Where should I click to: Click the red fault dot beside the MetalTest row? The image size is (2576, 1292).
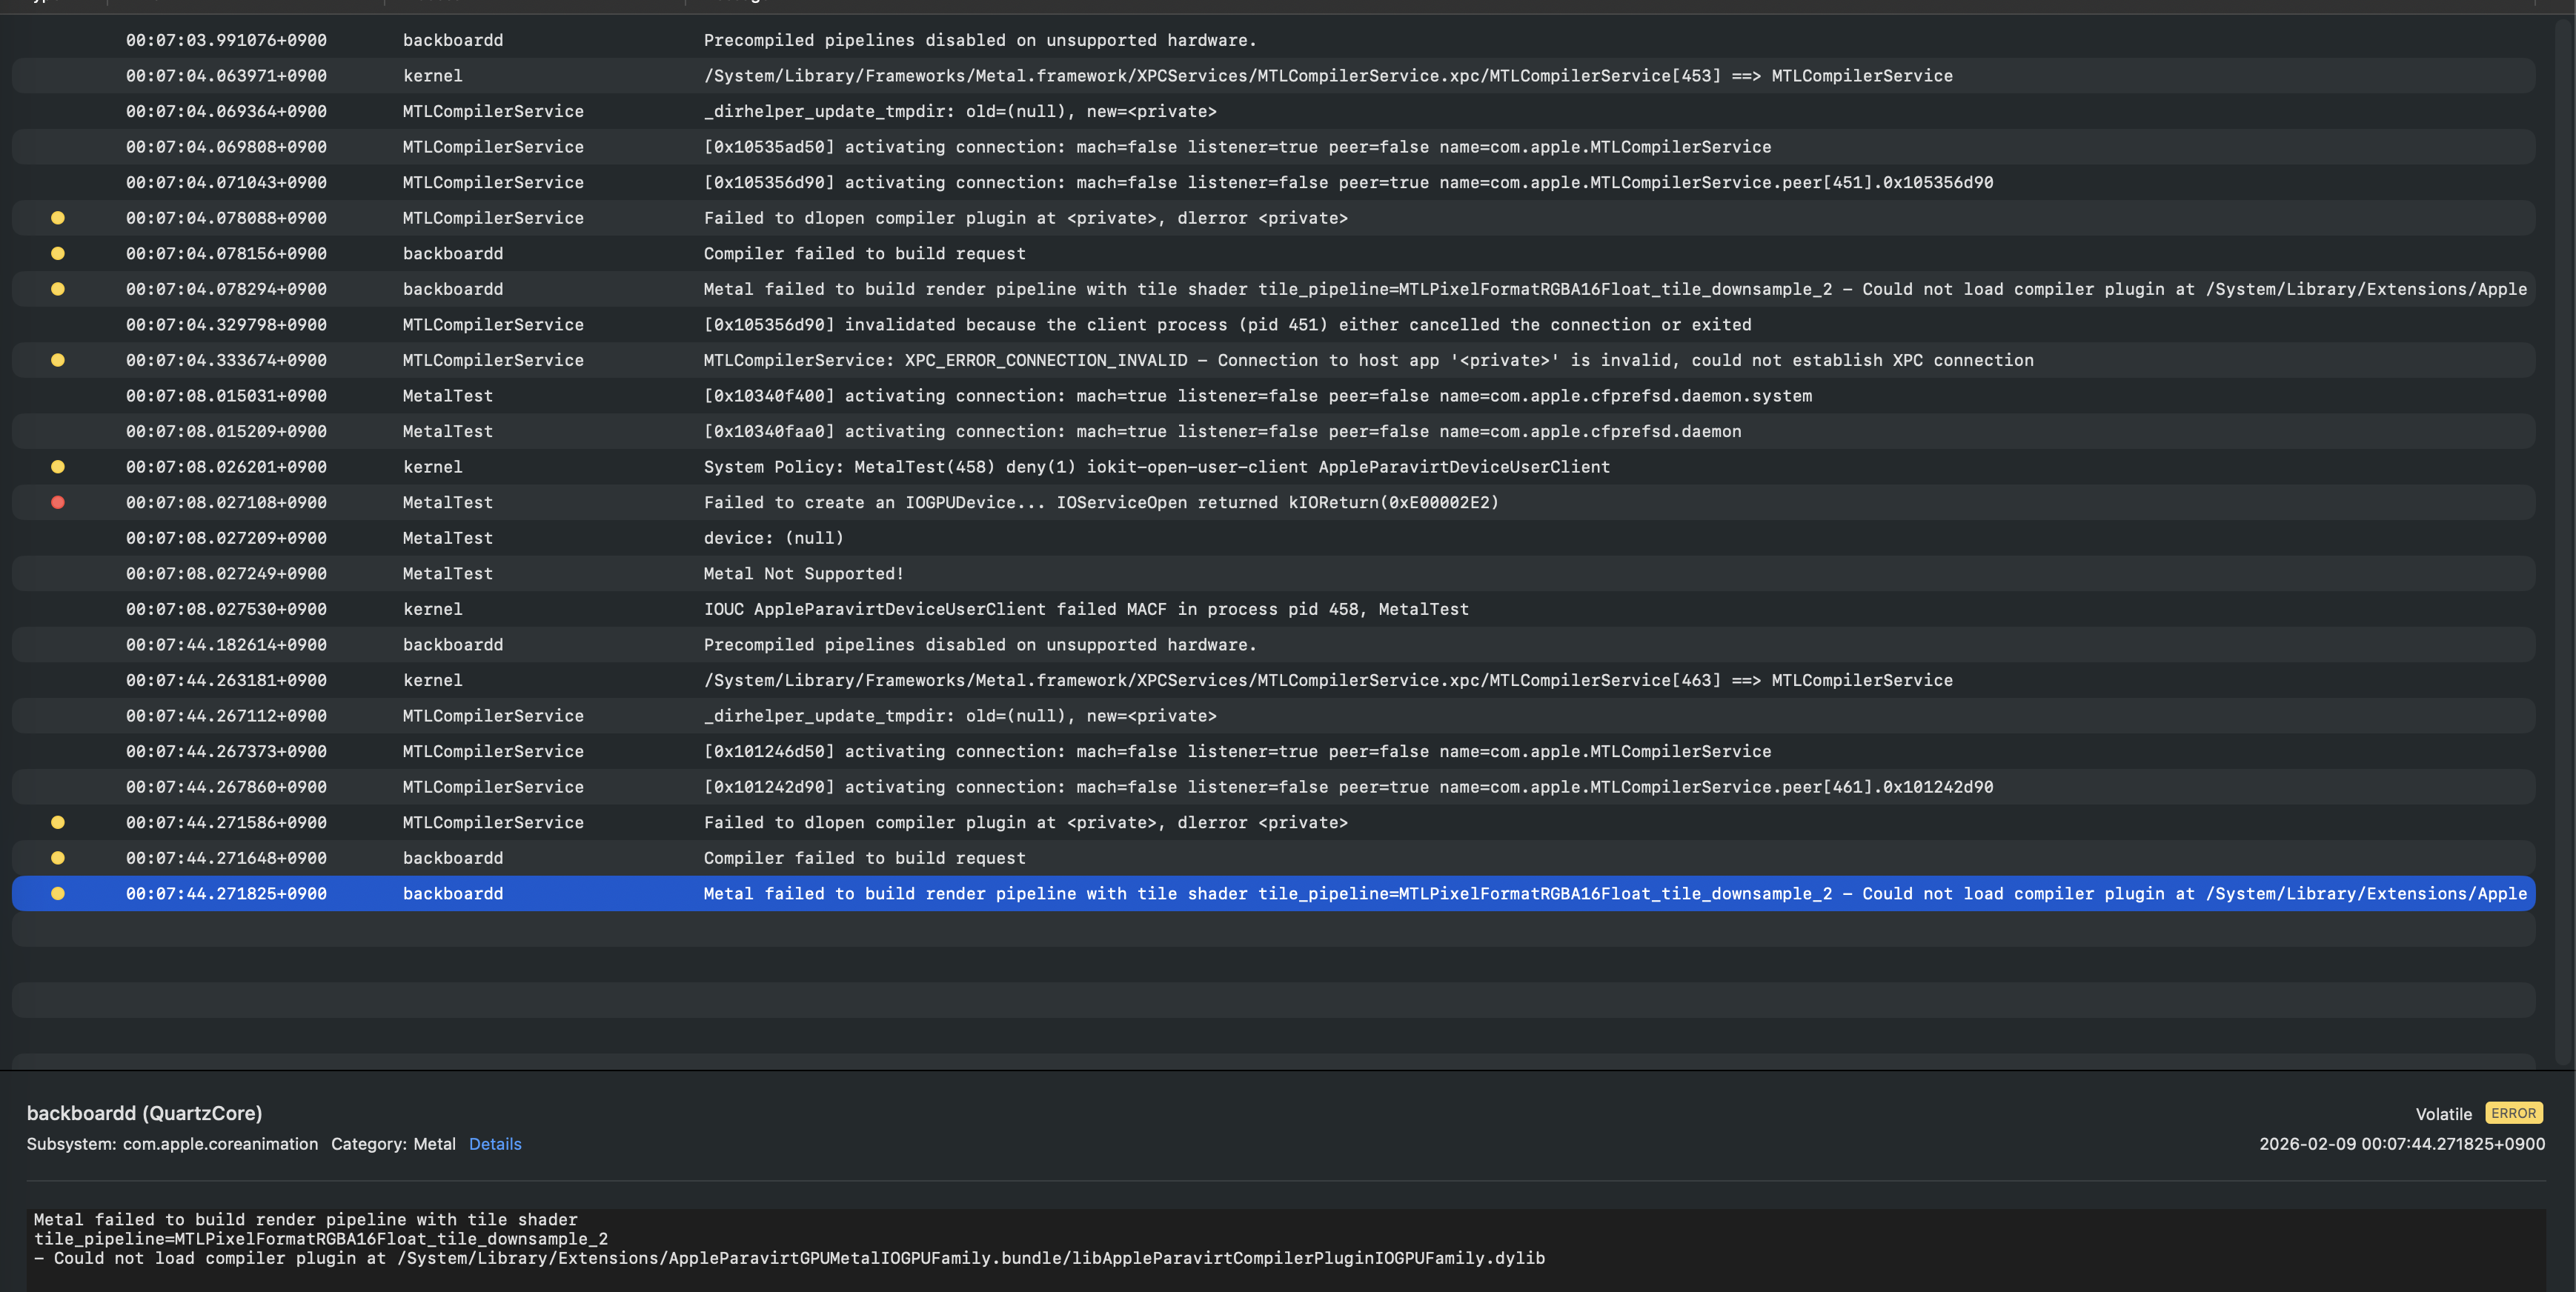pos(58,502)
